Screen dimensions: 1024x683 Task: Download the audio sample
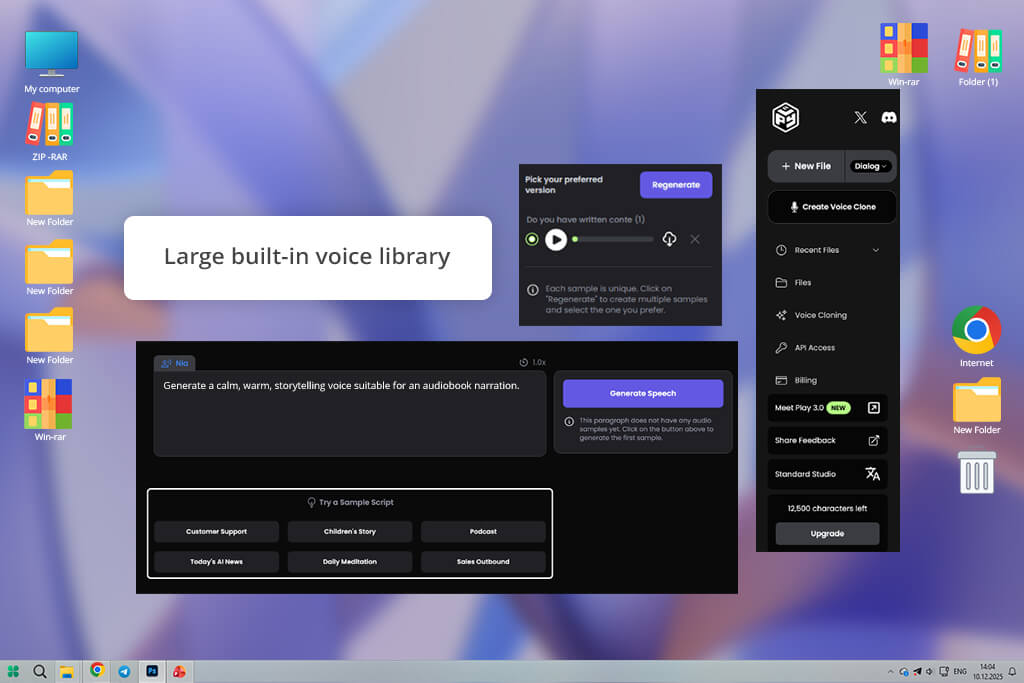pos(669,239)
